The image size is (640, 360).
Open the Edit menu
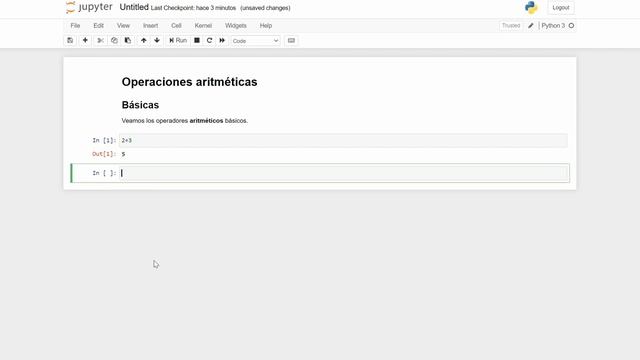98,25
